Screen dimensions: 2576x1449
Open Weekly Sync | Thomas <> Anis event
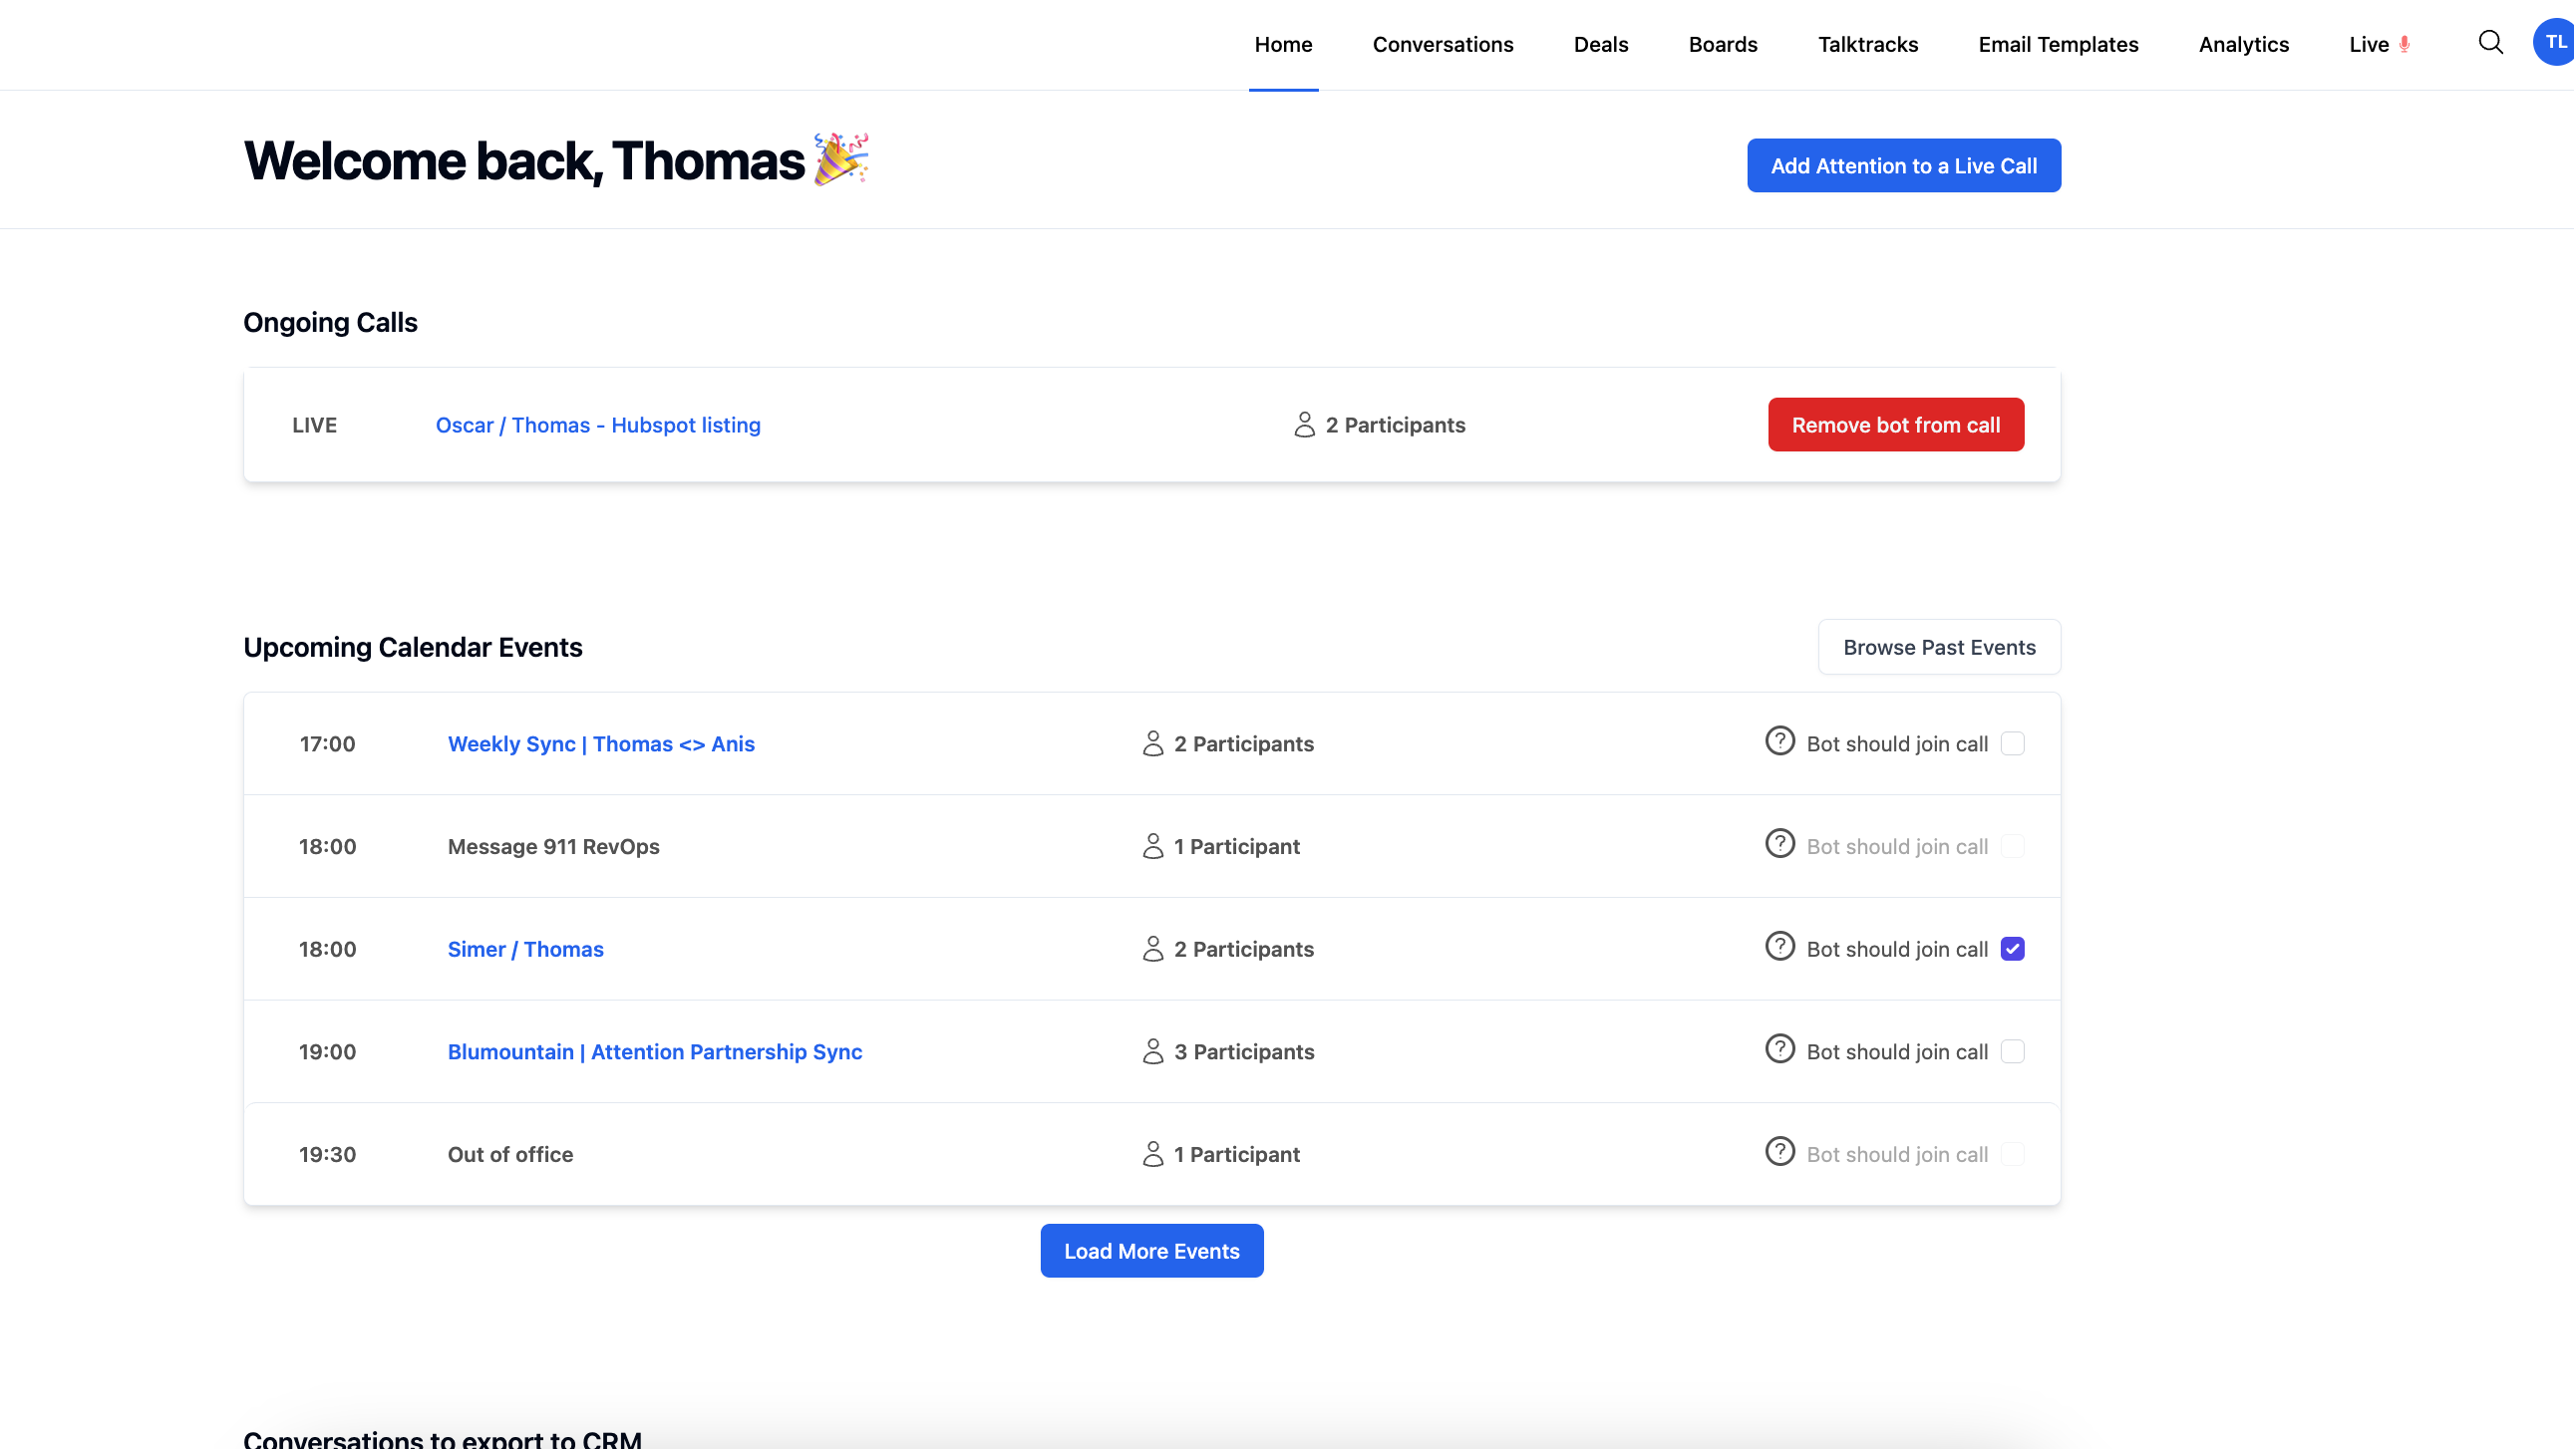pyautogui.click(x=601, y=744)
